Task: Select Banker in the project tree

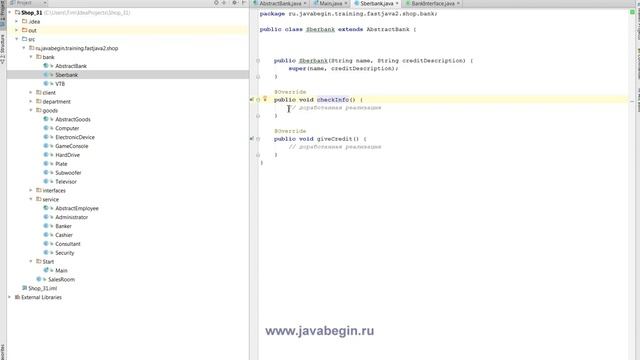Action: (x=63, y=226)
